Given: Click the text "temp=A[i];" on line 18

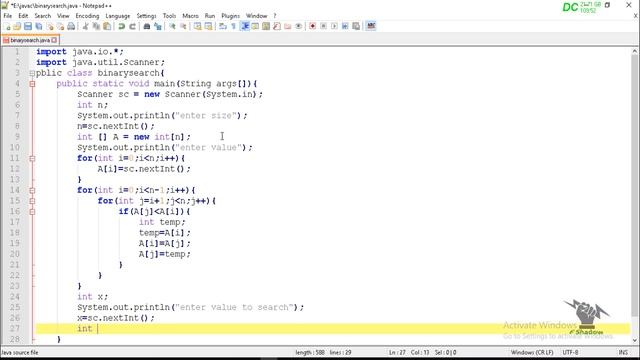Looking at the screenshot, I should point(164,233).
